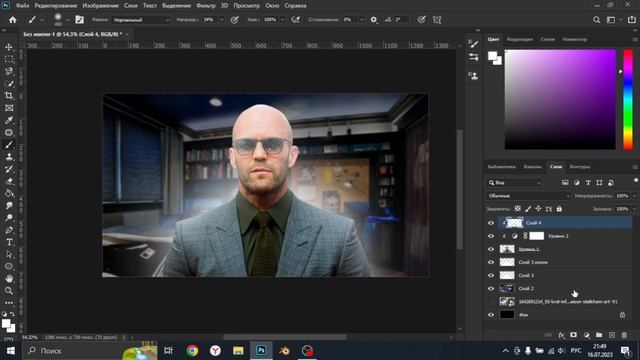Select the Frame tool
The width and height of the screenshot is (640, 360).
point(9,108)
